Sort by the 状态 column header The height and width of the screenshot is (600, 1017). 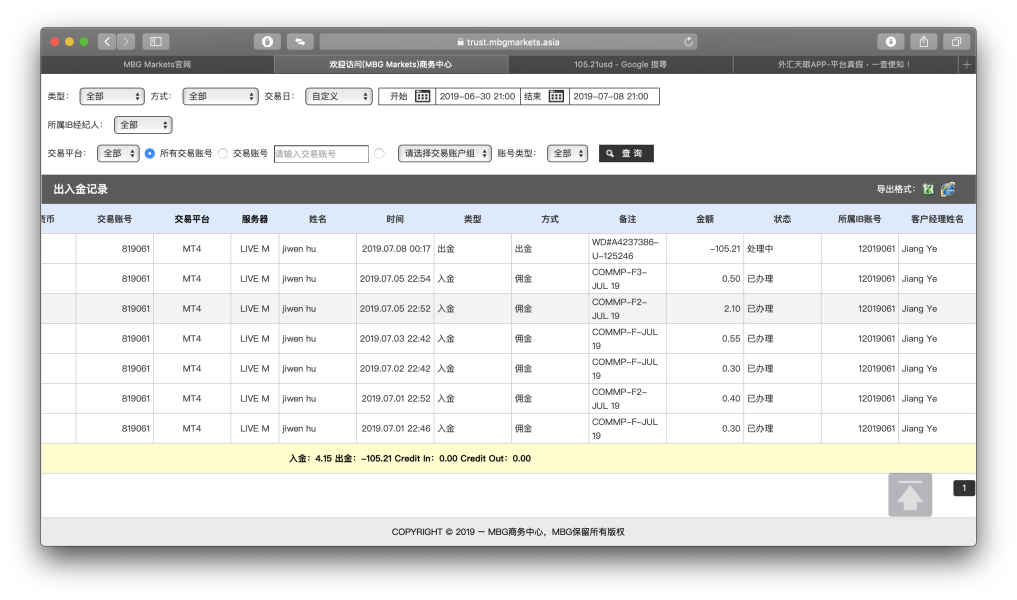(x=782, y=219)
